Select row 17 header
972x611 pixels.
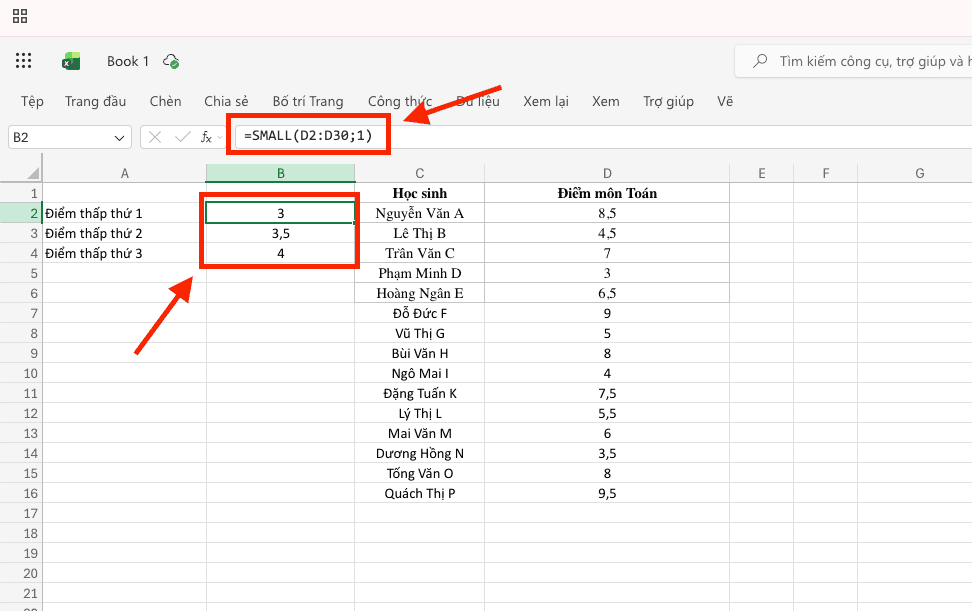(x=21, y=514)
